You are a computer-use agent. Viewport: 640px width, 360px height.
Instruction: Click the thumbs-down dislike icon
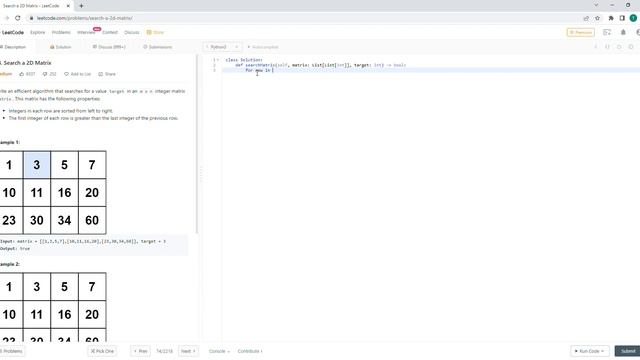click(x=45, y=74)
